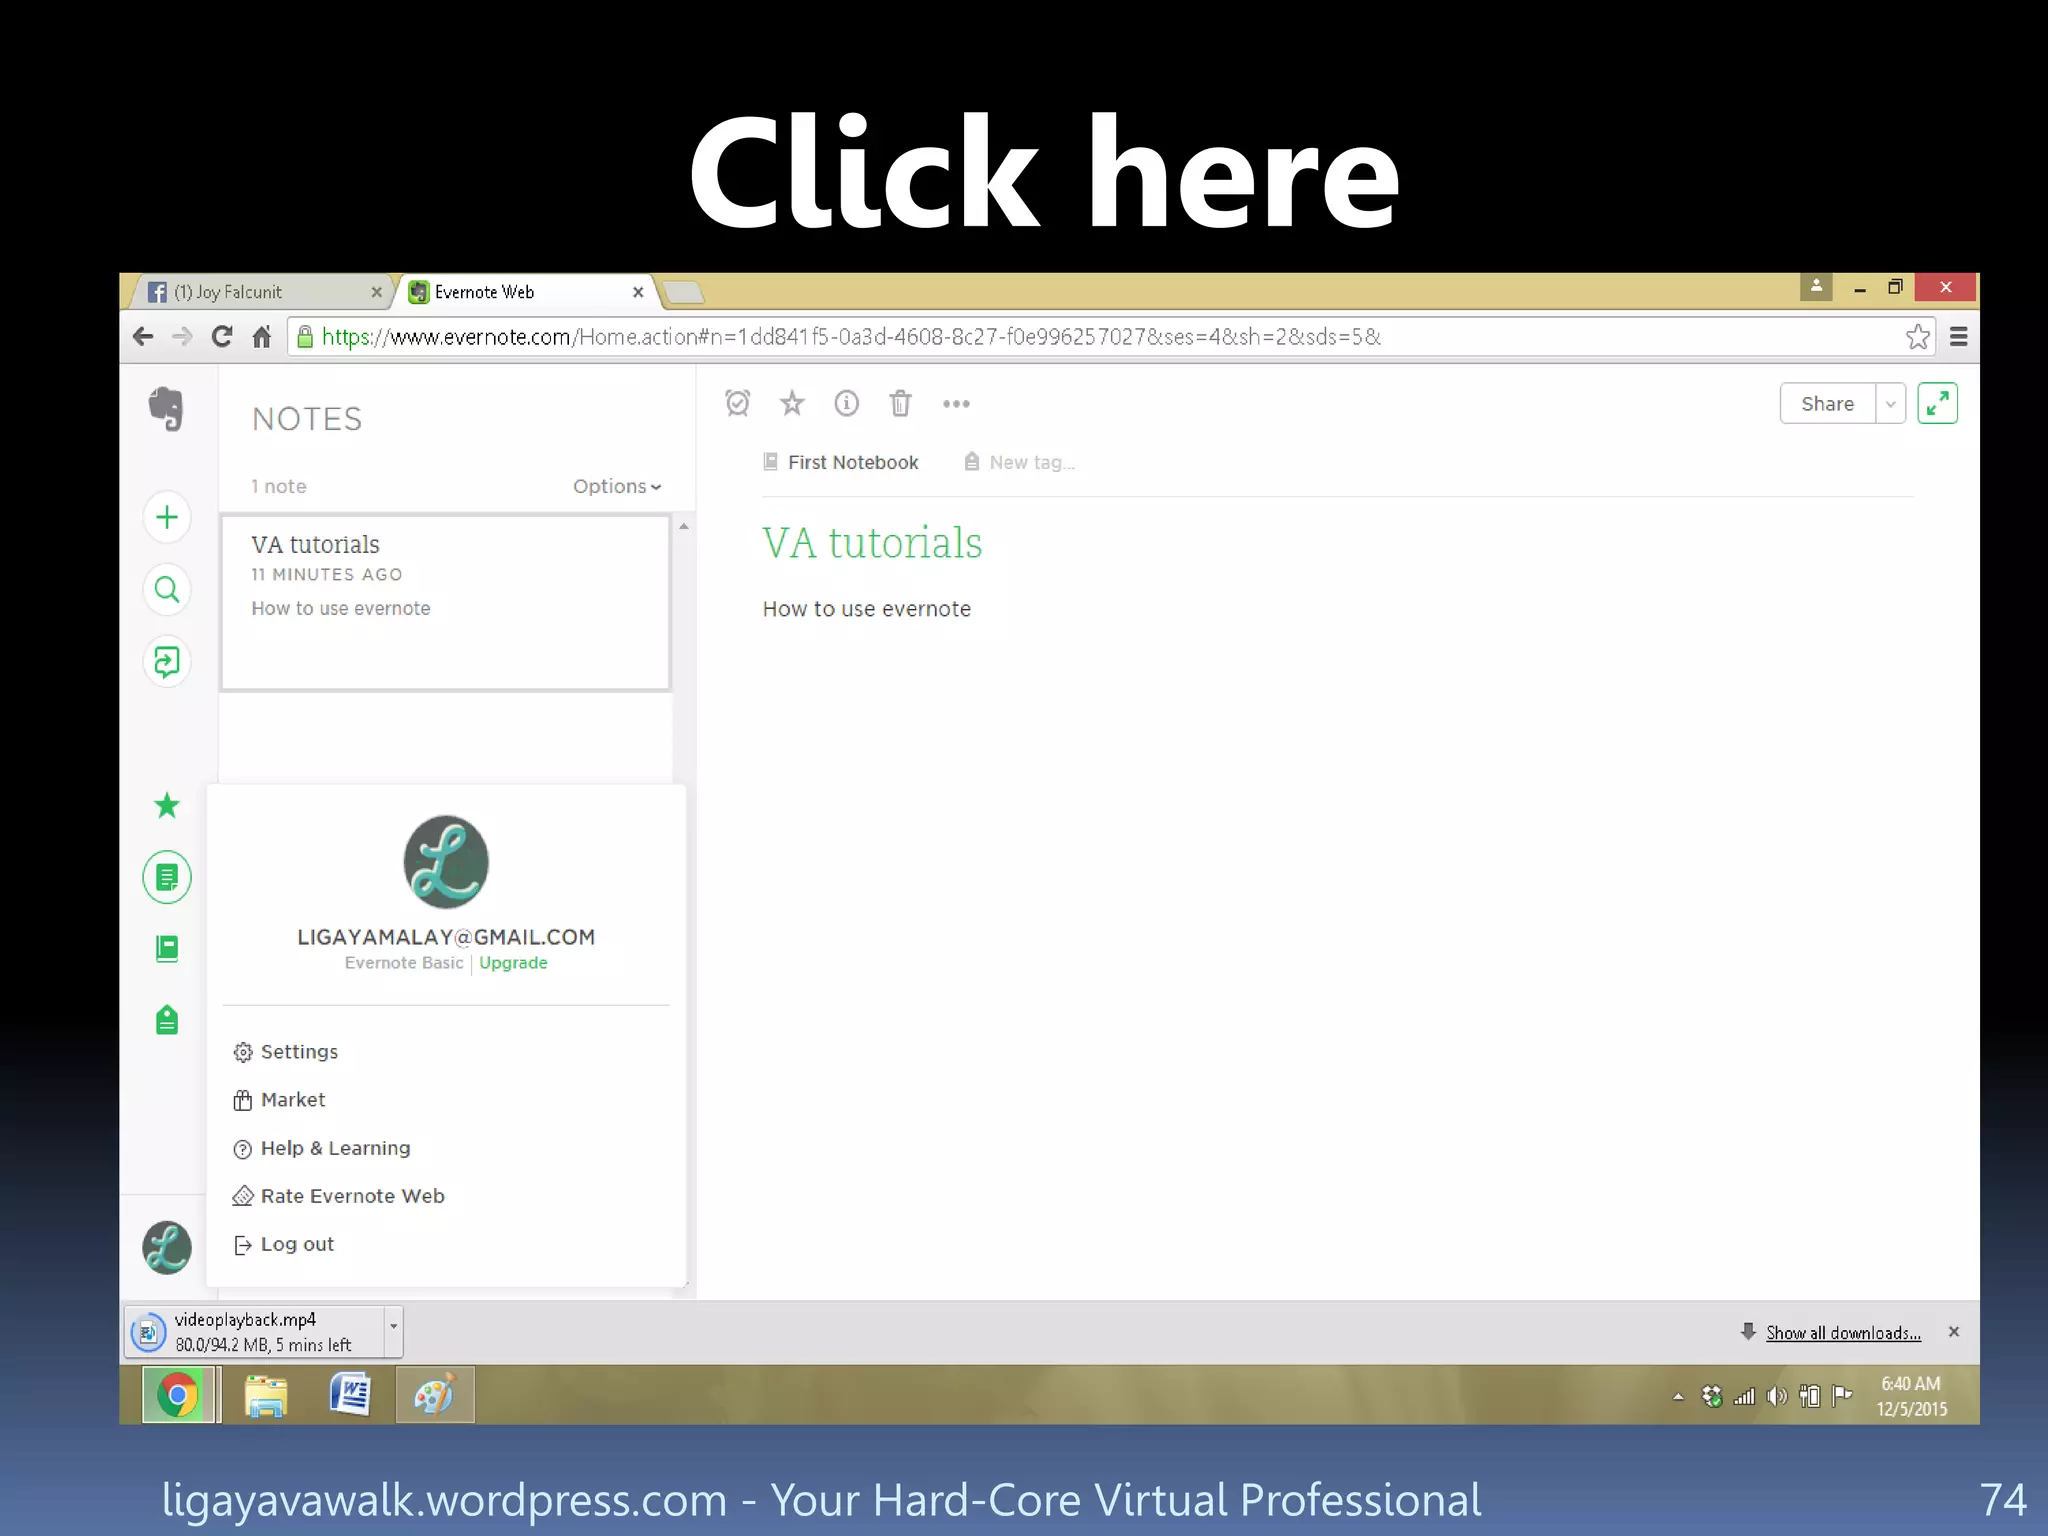Screen dimensions: 2048x1536
Task: Expand the Options dropdown in Notes
Action: click(616, 486)
